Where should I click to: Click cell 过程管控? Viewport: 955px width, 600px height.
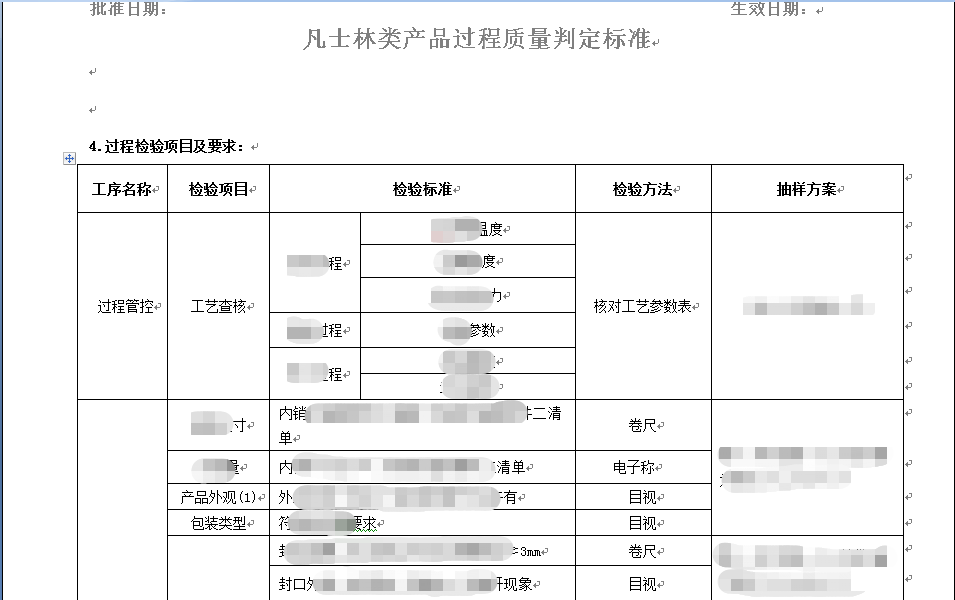pos(125,306)
